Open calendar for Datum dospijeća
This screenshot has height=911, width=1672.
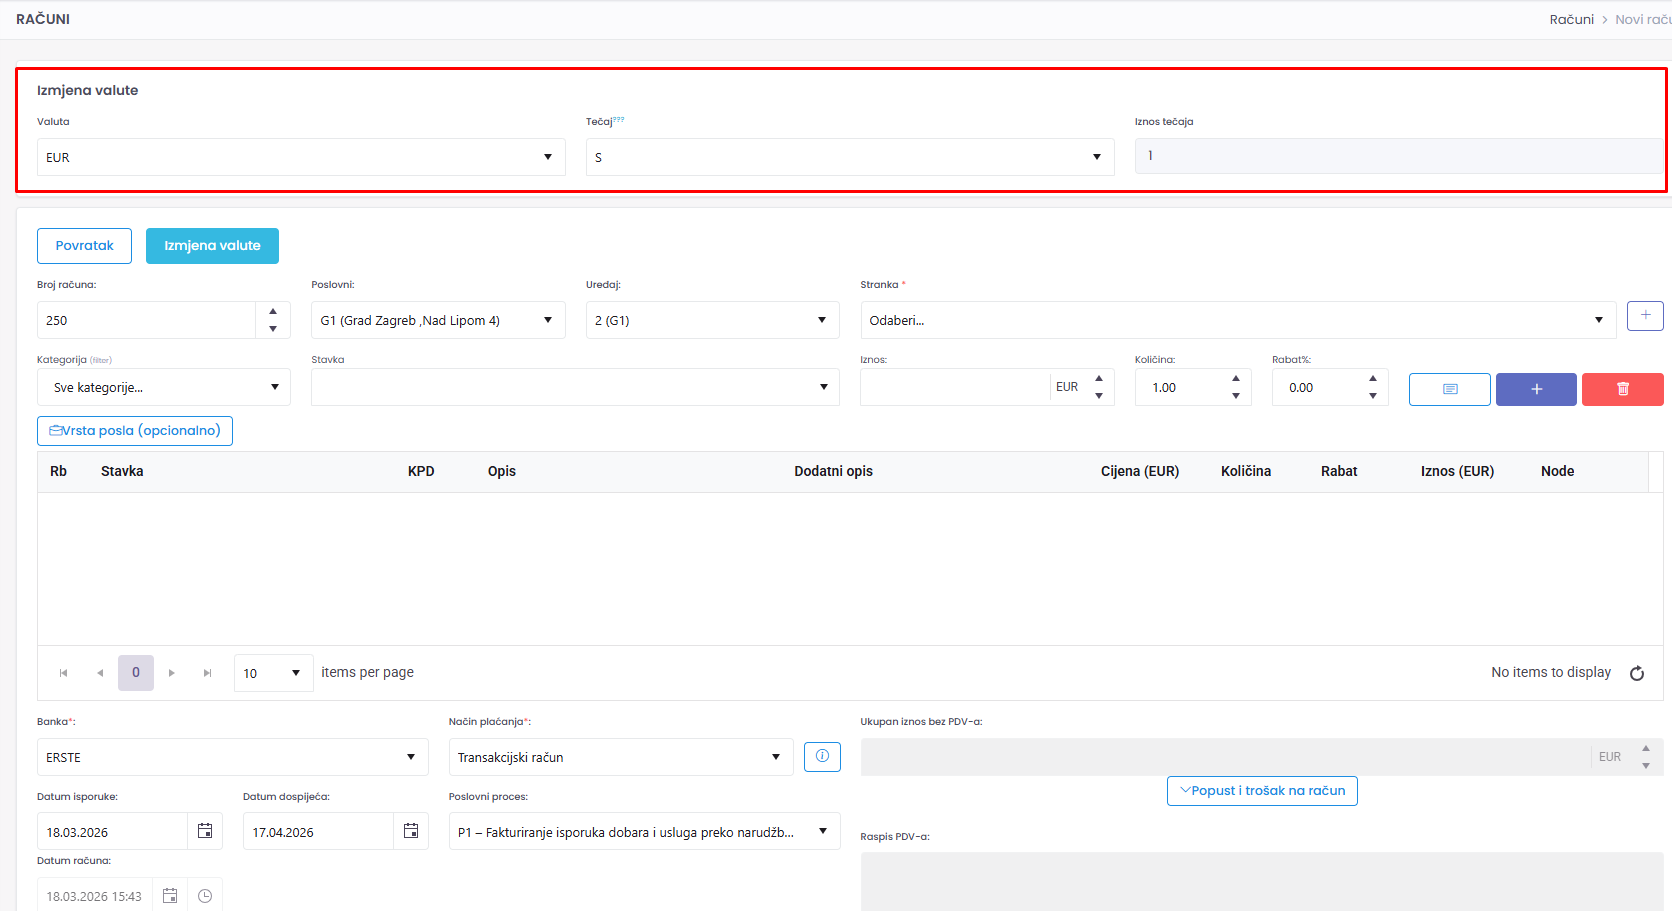[x=411, y=831]
